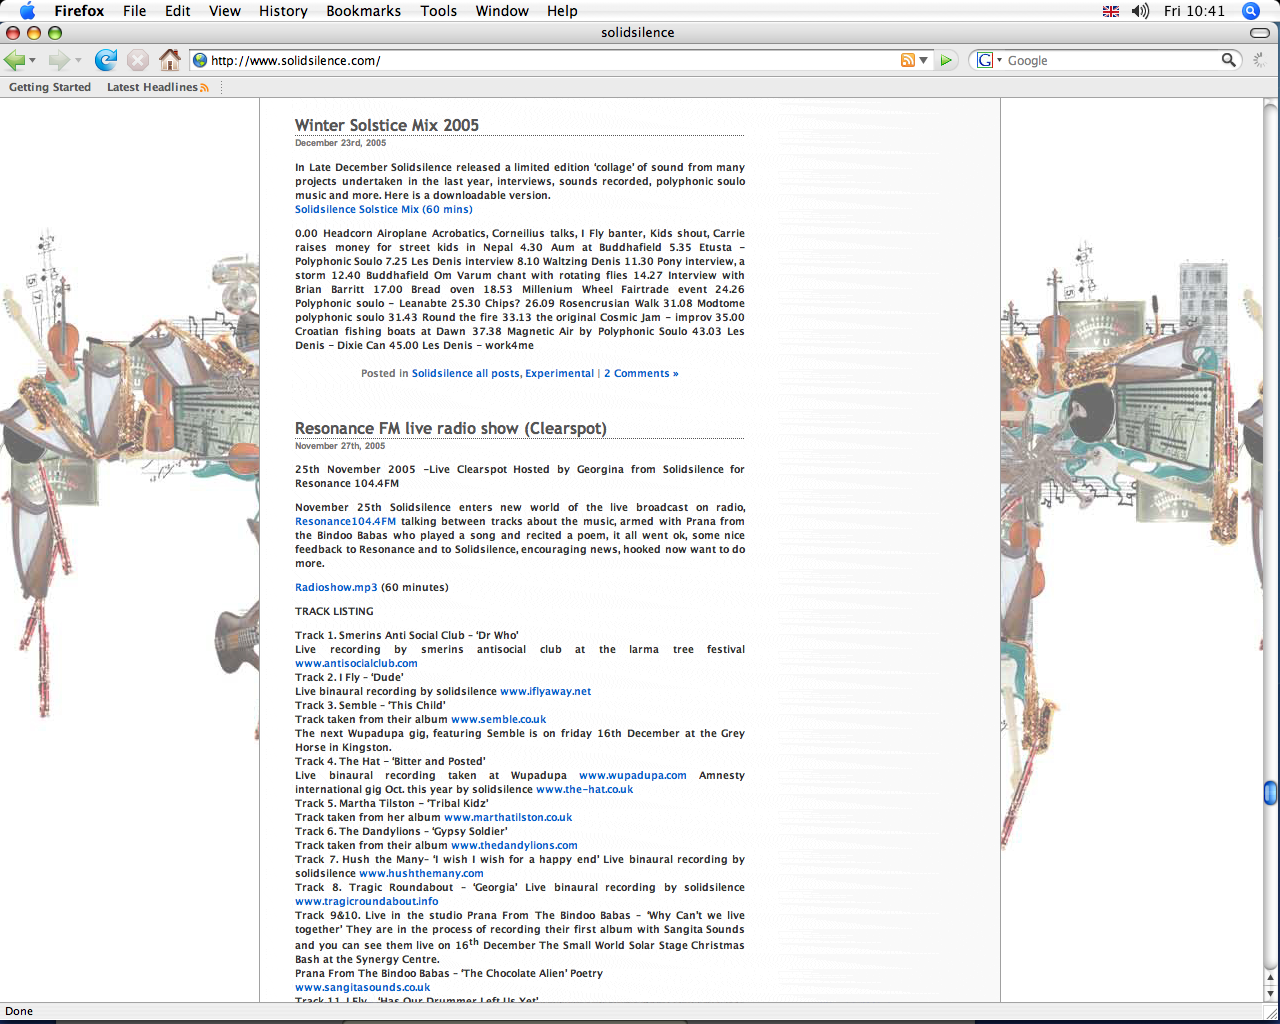1280x1024 pixels.
Task: Click the volume icon in menu bar
Action: (1140, 11)
